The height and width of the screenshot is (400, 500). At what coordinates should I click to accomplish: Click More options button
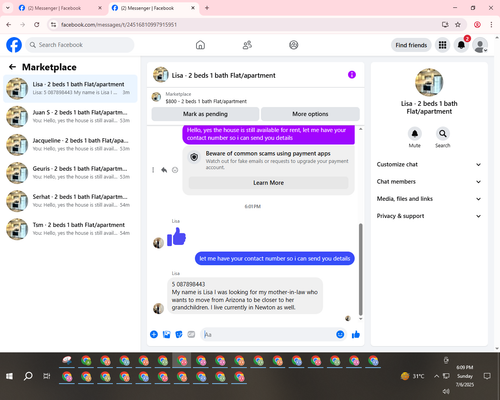tap(310, 114)
